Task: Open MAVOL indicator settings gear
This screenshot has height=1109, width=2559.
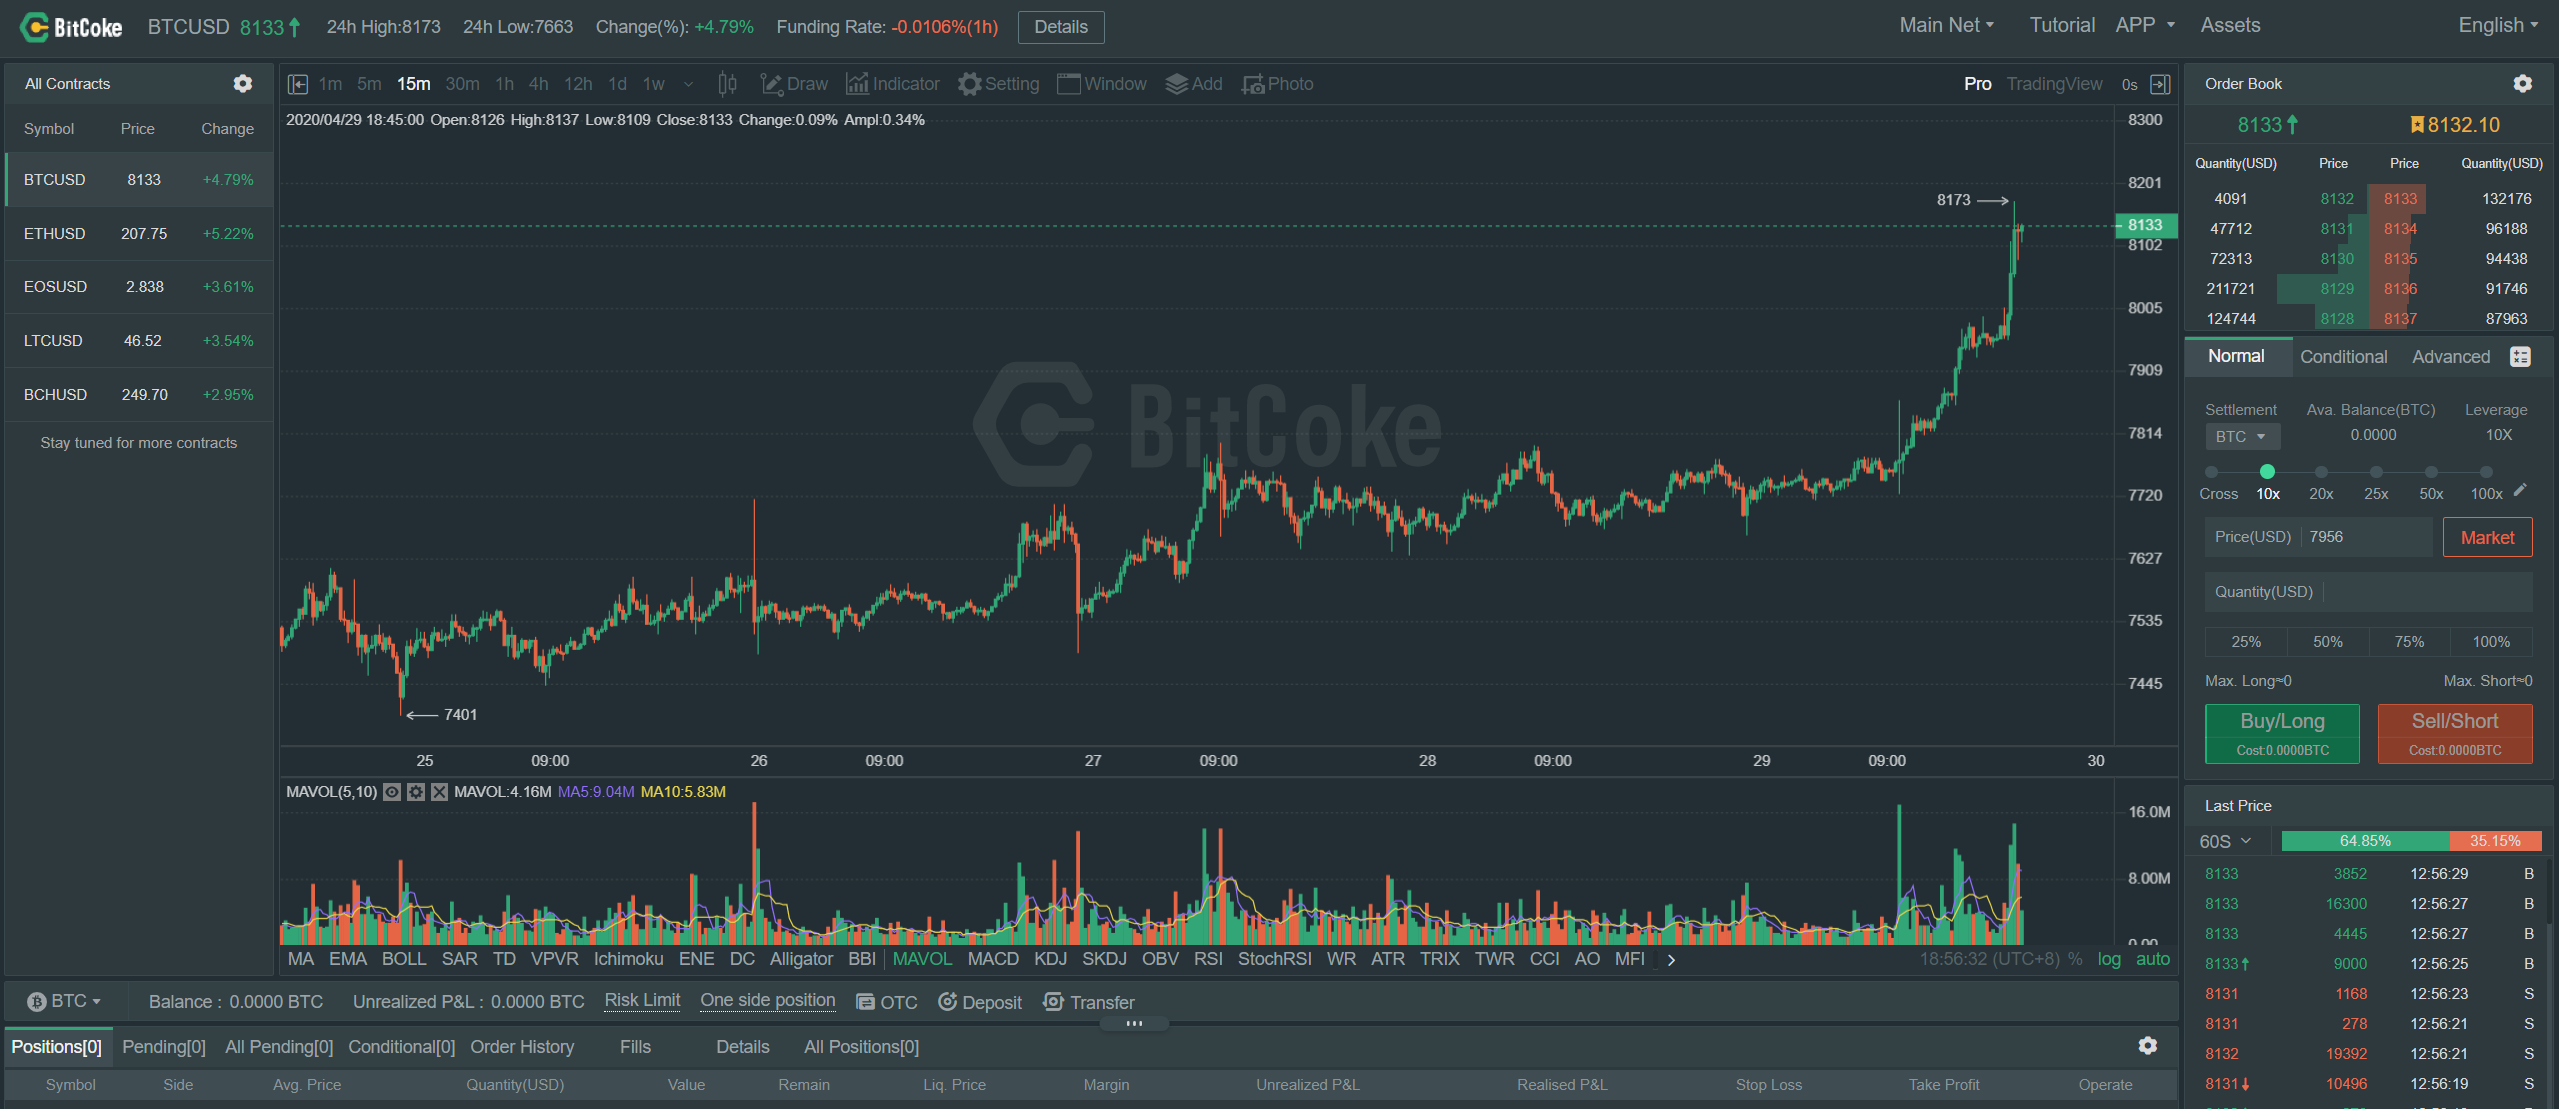Action: (416, 792)
